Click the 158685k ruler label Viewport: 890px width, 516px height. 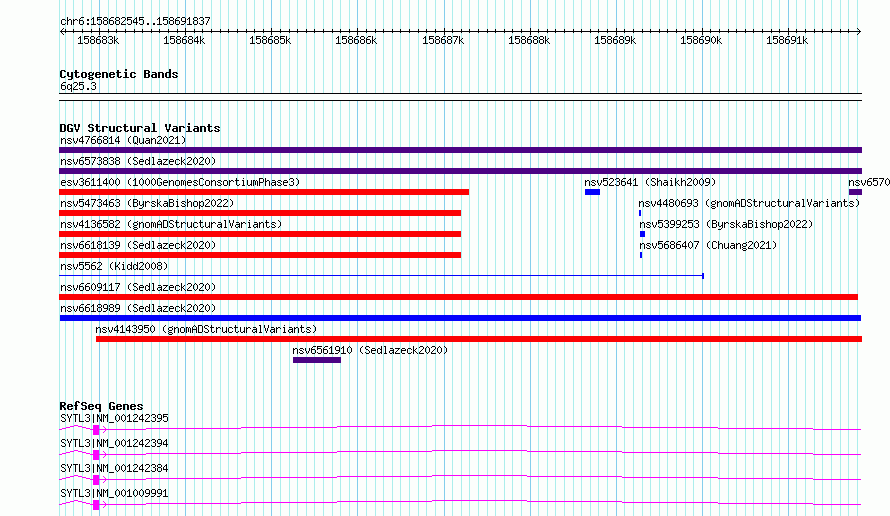270,40
